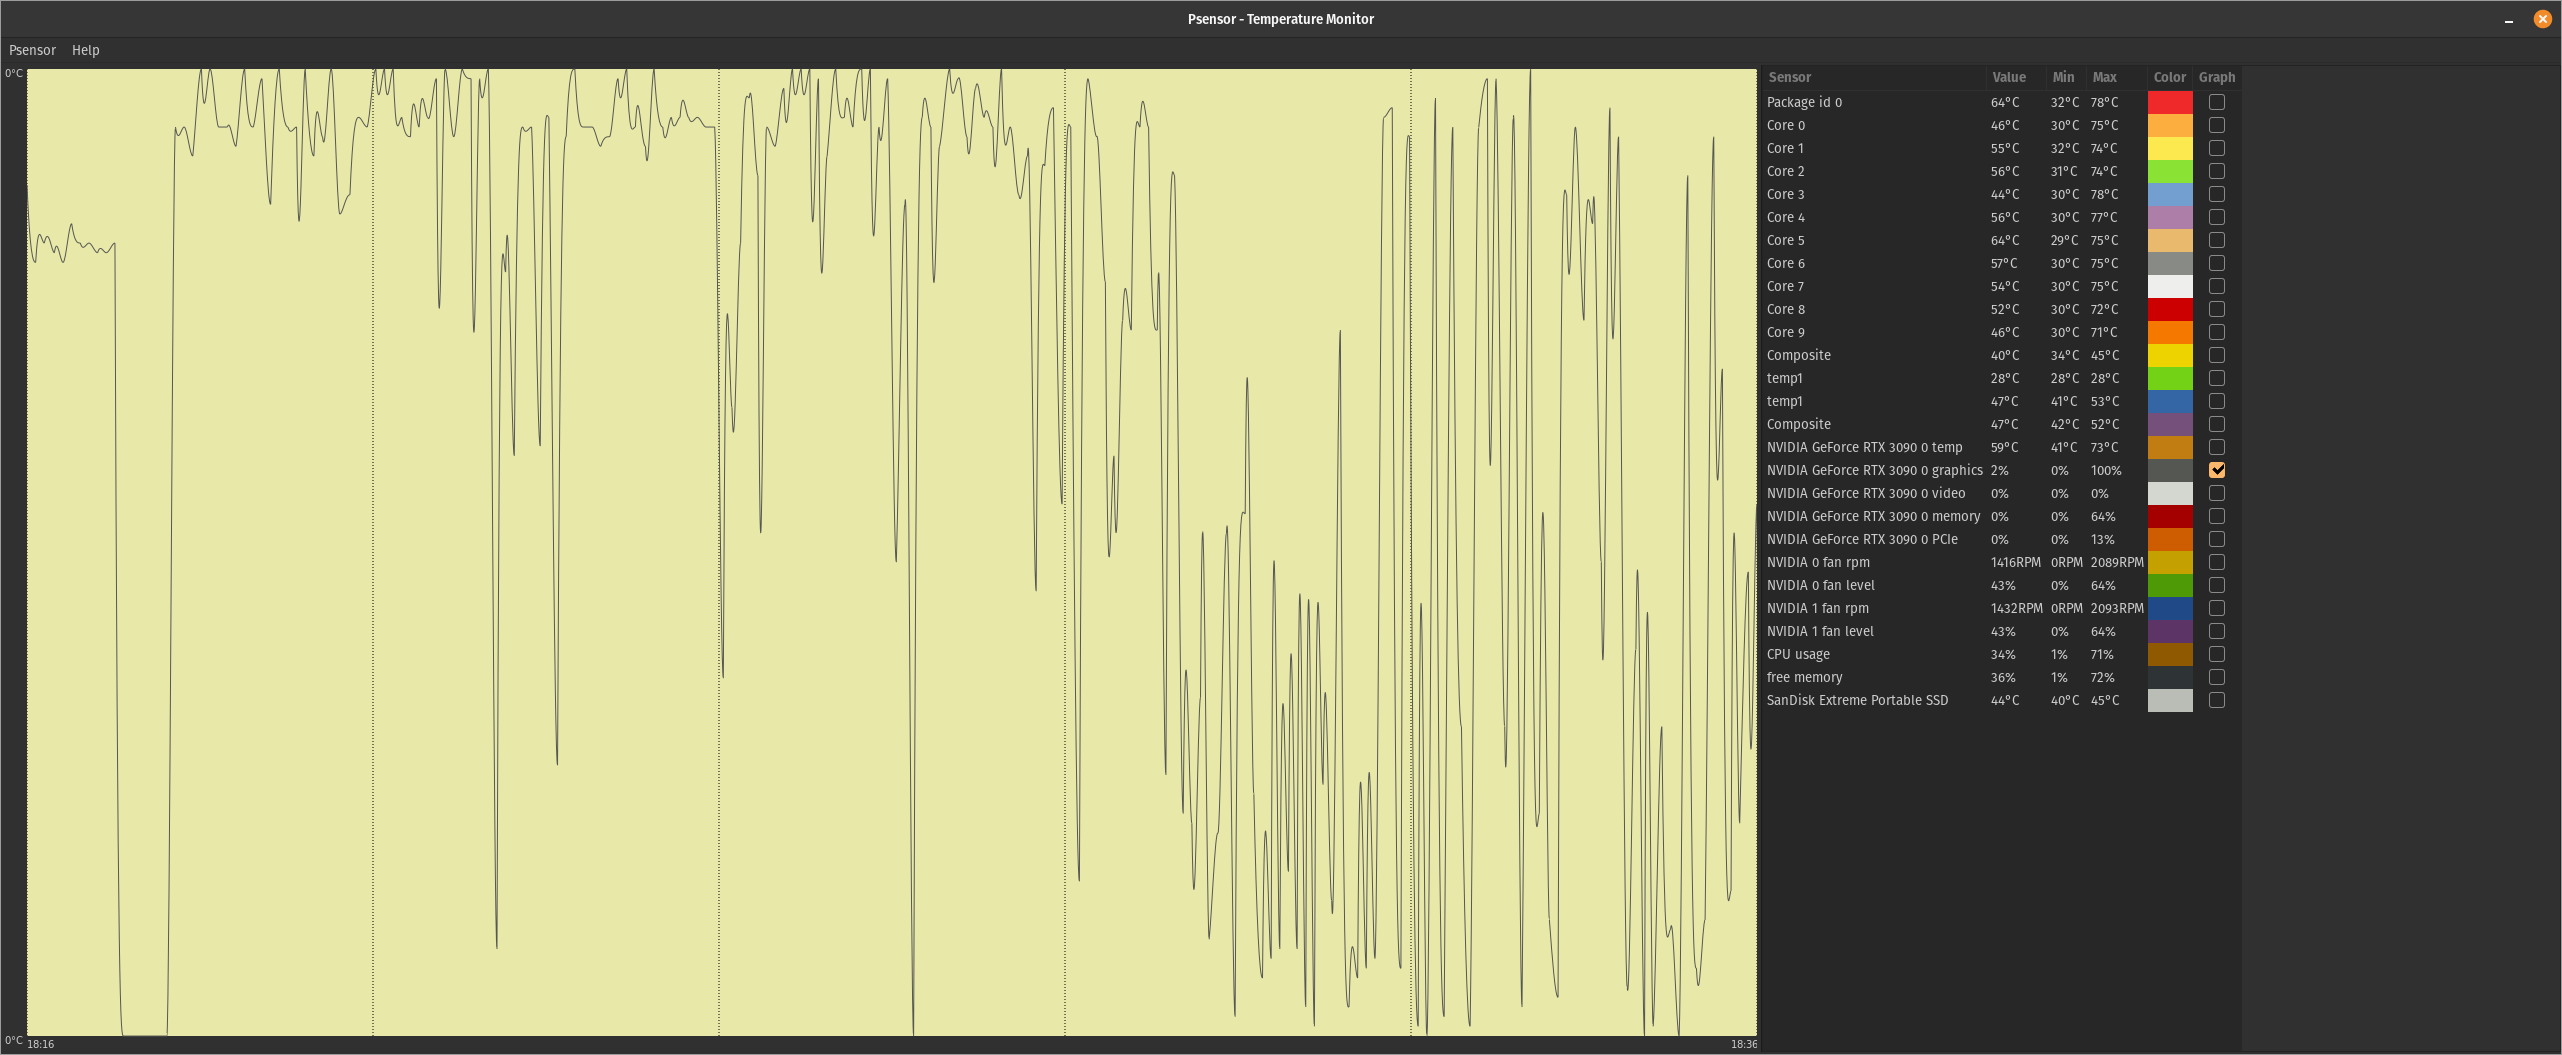Open the Psensor menu
The image size is (2562, 1055).
click(x=32, y=50)
